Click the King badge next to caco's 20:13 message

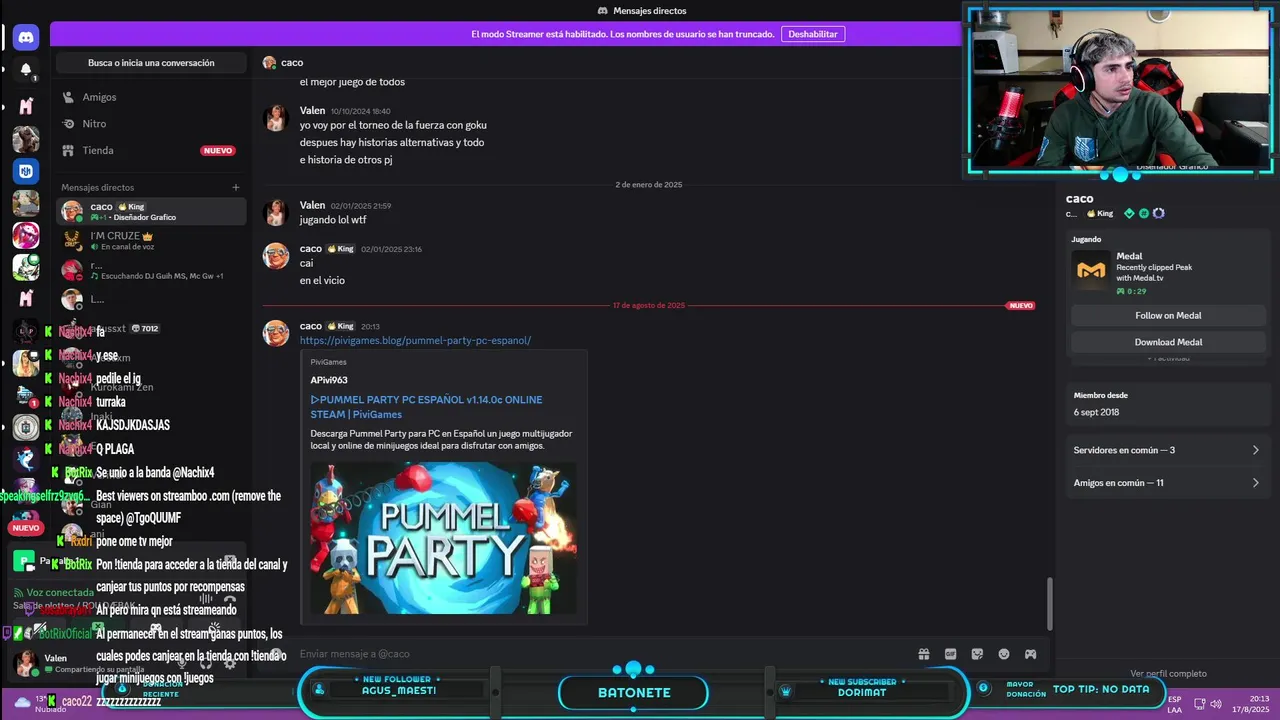coord(341,326)
